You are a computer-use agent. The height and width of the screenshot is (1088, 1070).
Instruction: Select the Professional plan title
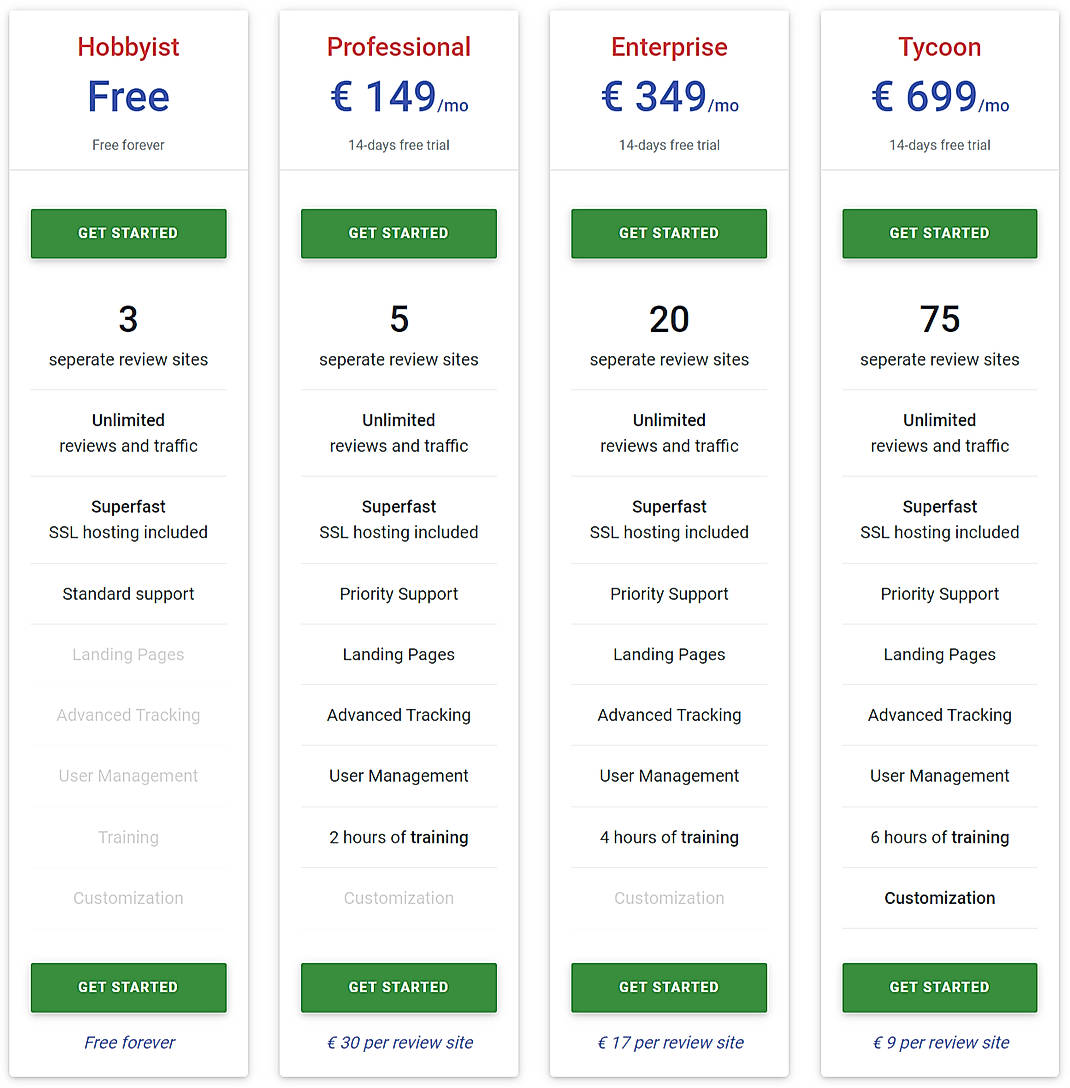click(x=398, y=46)
